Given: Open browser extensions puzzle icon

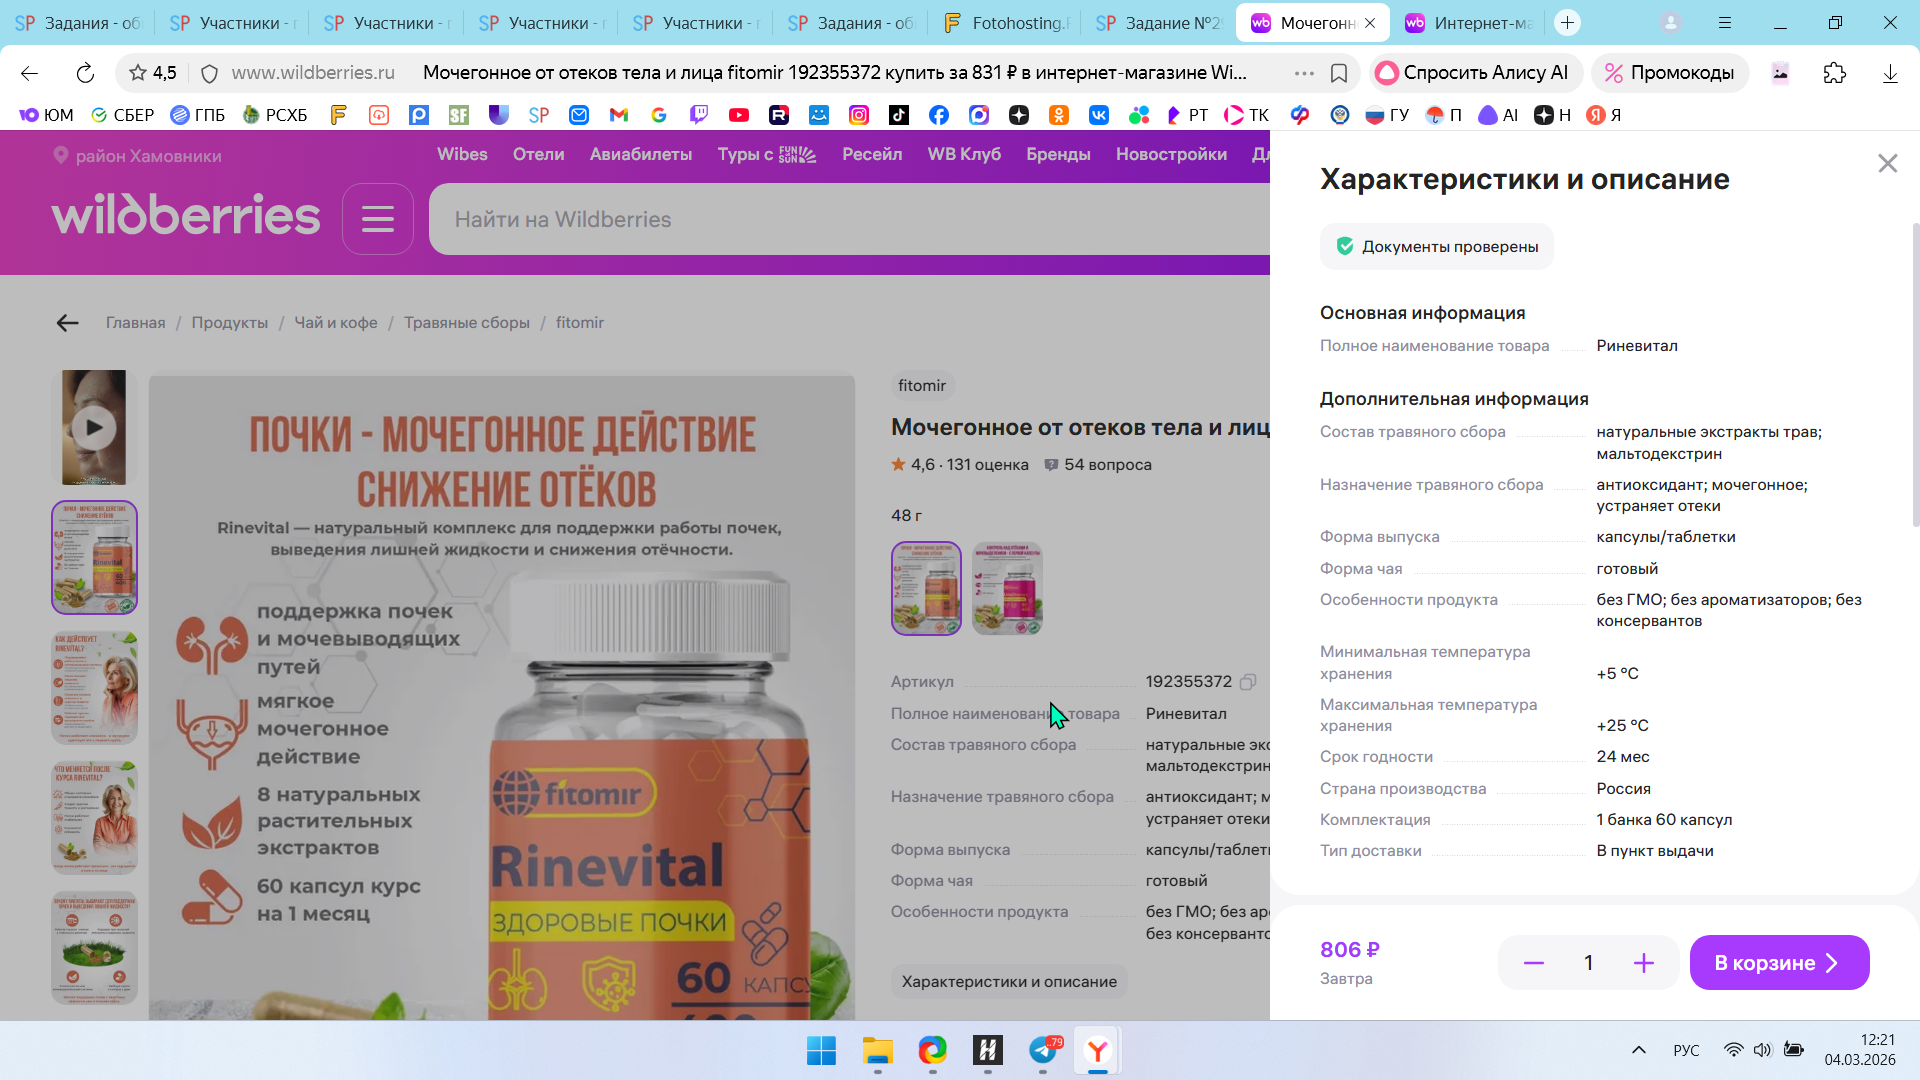Looking at the screenshot, I should tap(1834, 73).
